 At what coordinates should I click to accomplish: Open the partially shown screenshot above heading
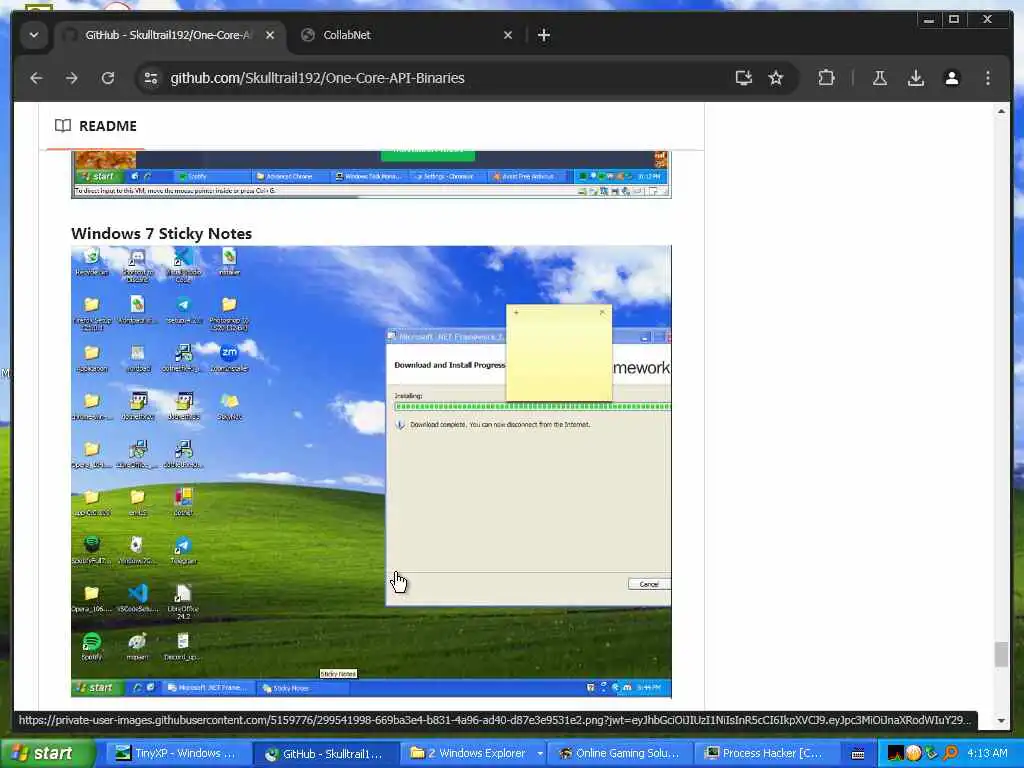click(371, 174)
